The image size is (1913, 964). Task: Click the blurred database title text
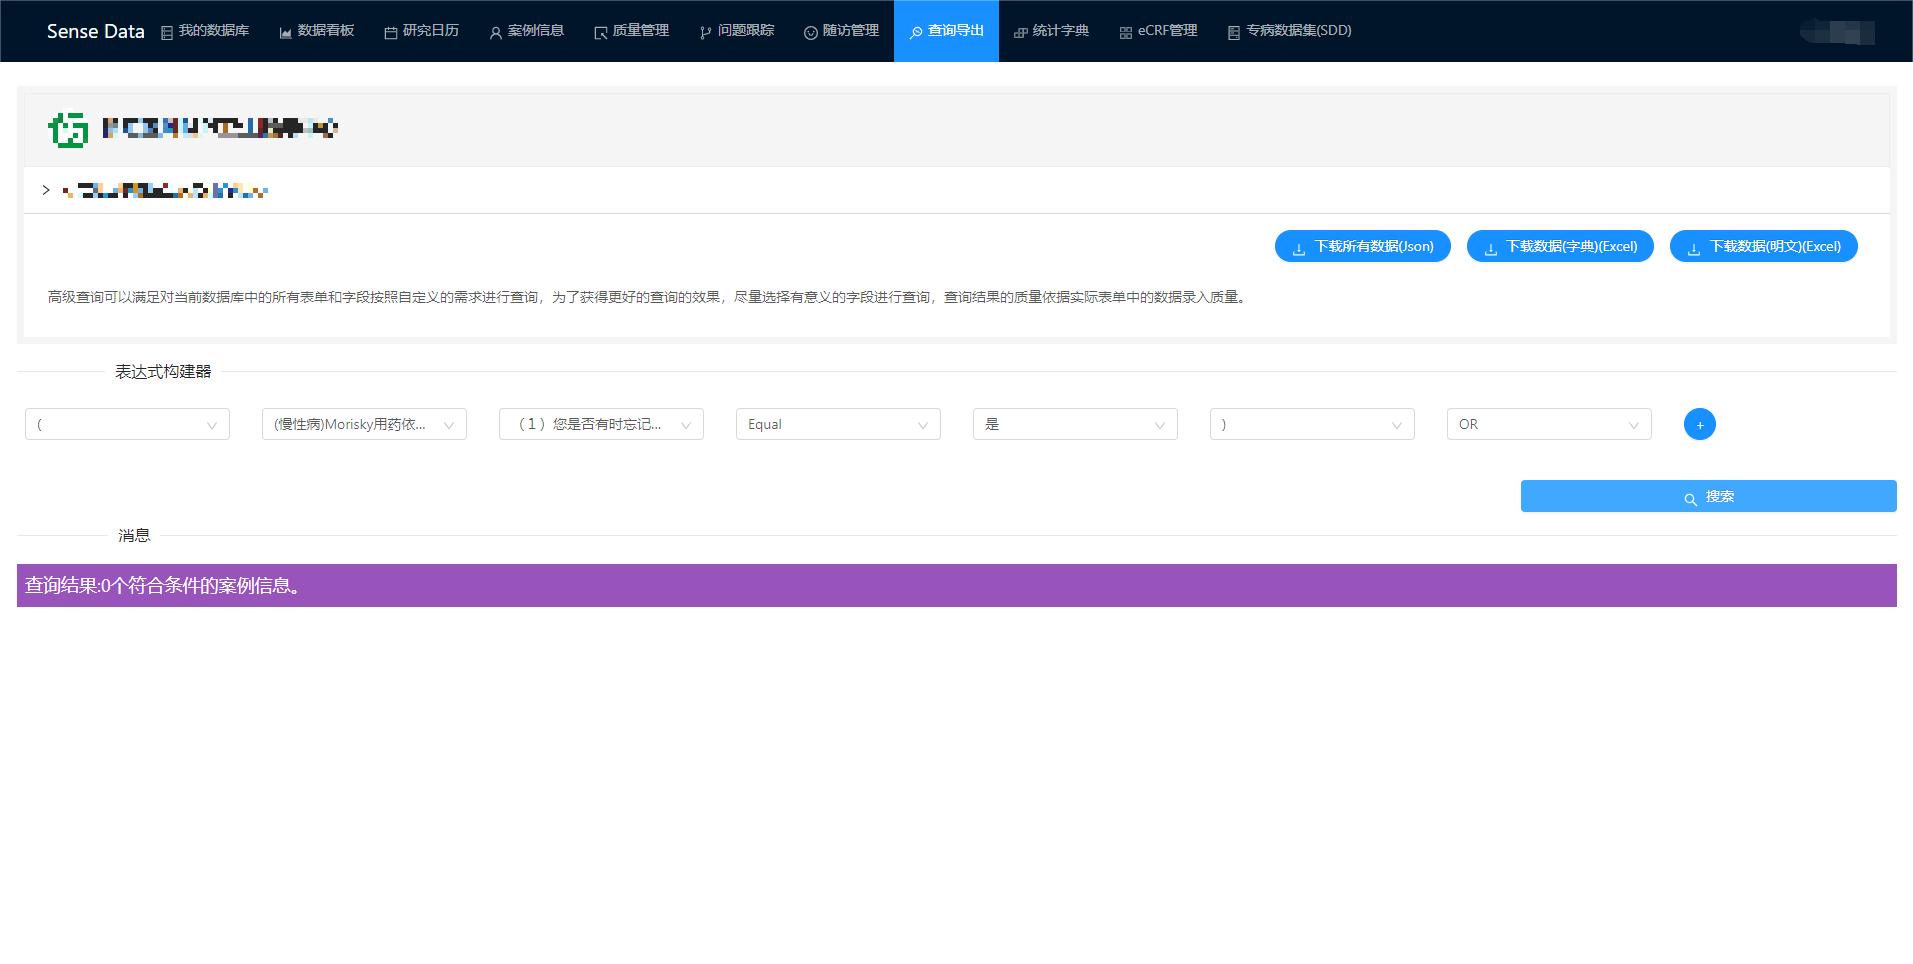pyautogui.click(x=220, y=128)
